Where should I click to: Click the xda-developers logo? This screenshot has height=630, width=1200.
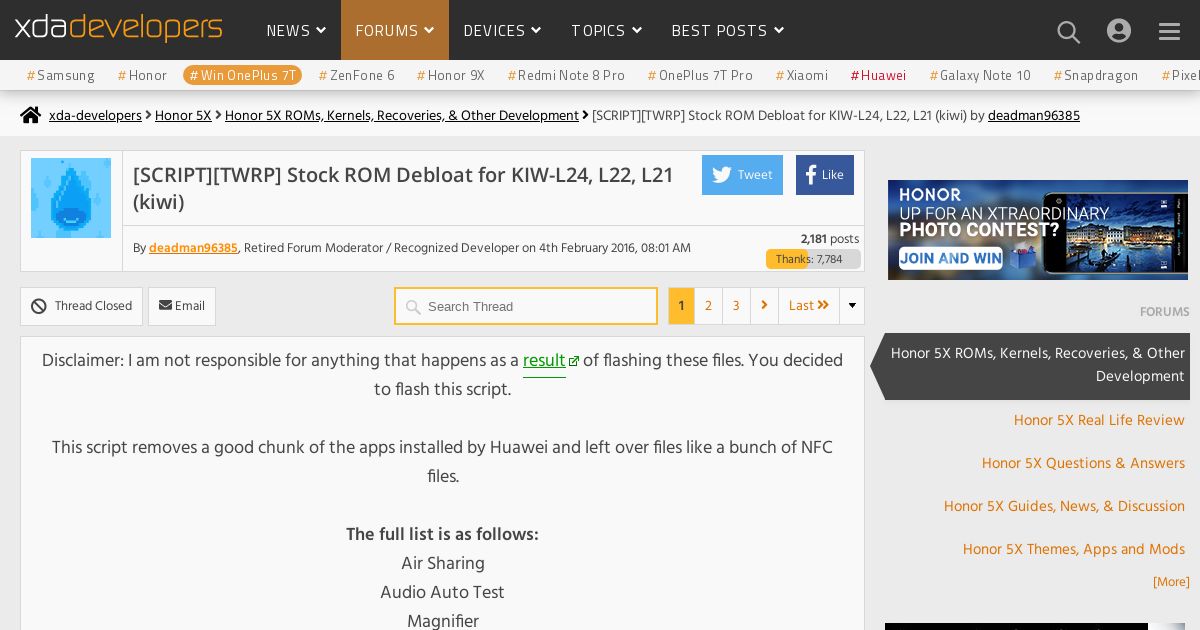118,28
